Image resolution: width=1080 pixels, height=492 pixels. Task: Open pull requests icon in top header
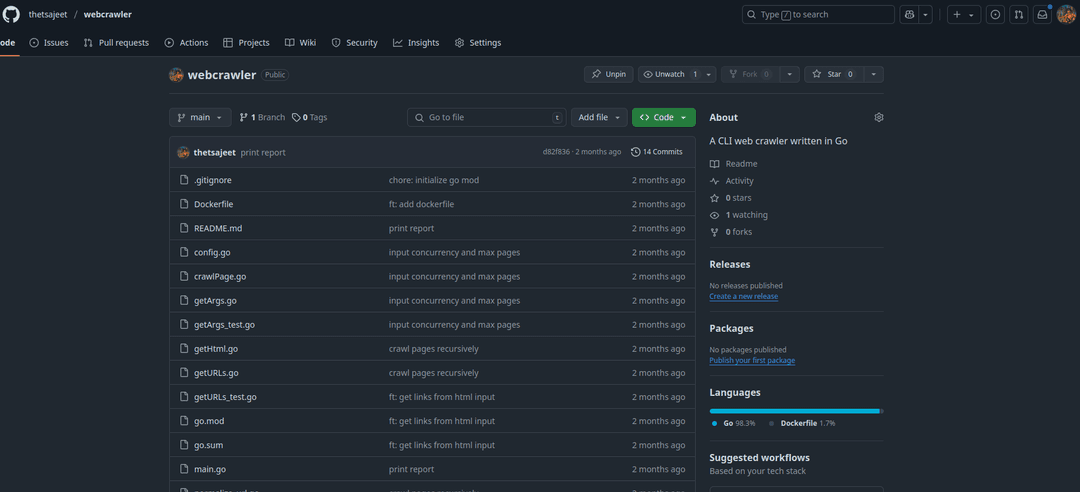(x=1018, y=15)
